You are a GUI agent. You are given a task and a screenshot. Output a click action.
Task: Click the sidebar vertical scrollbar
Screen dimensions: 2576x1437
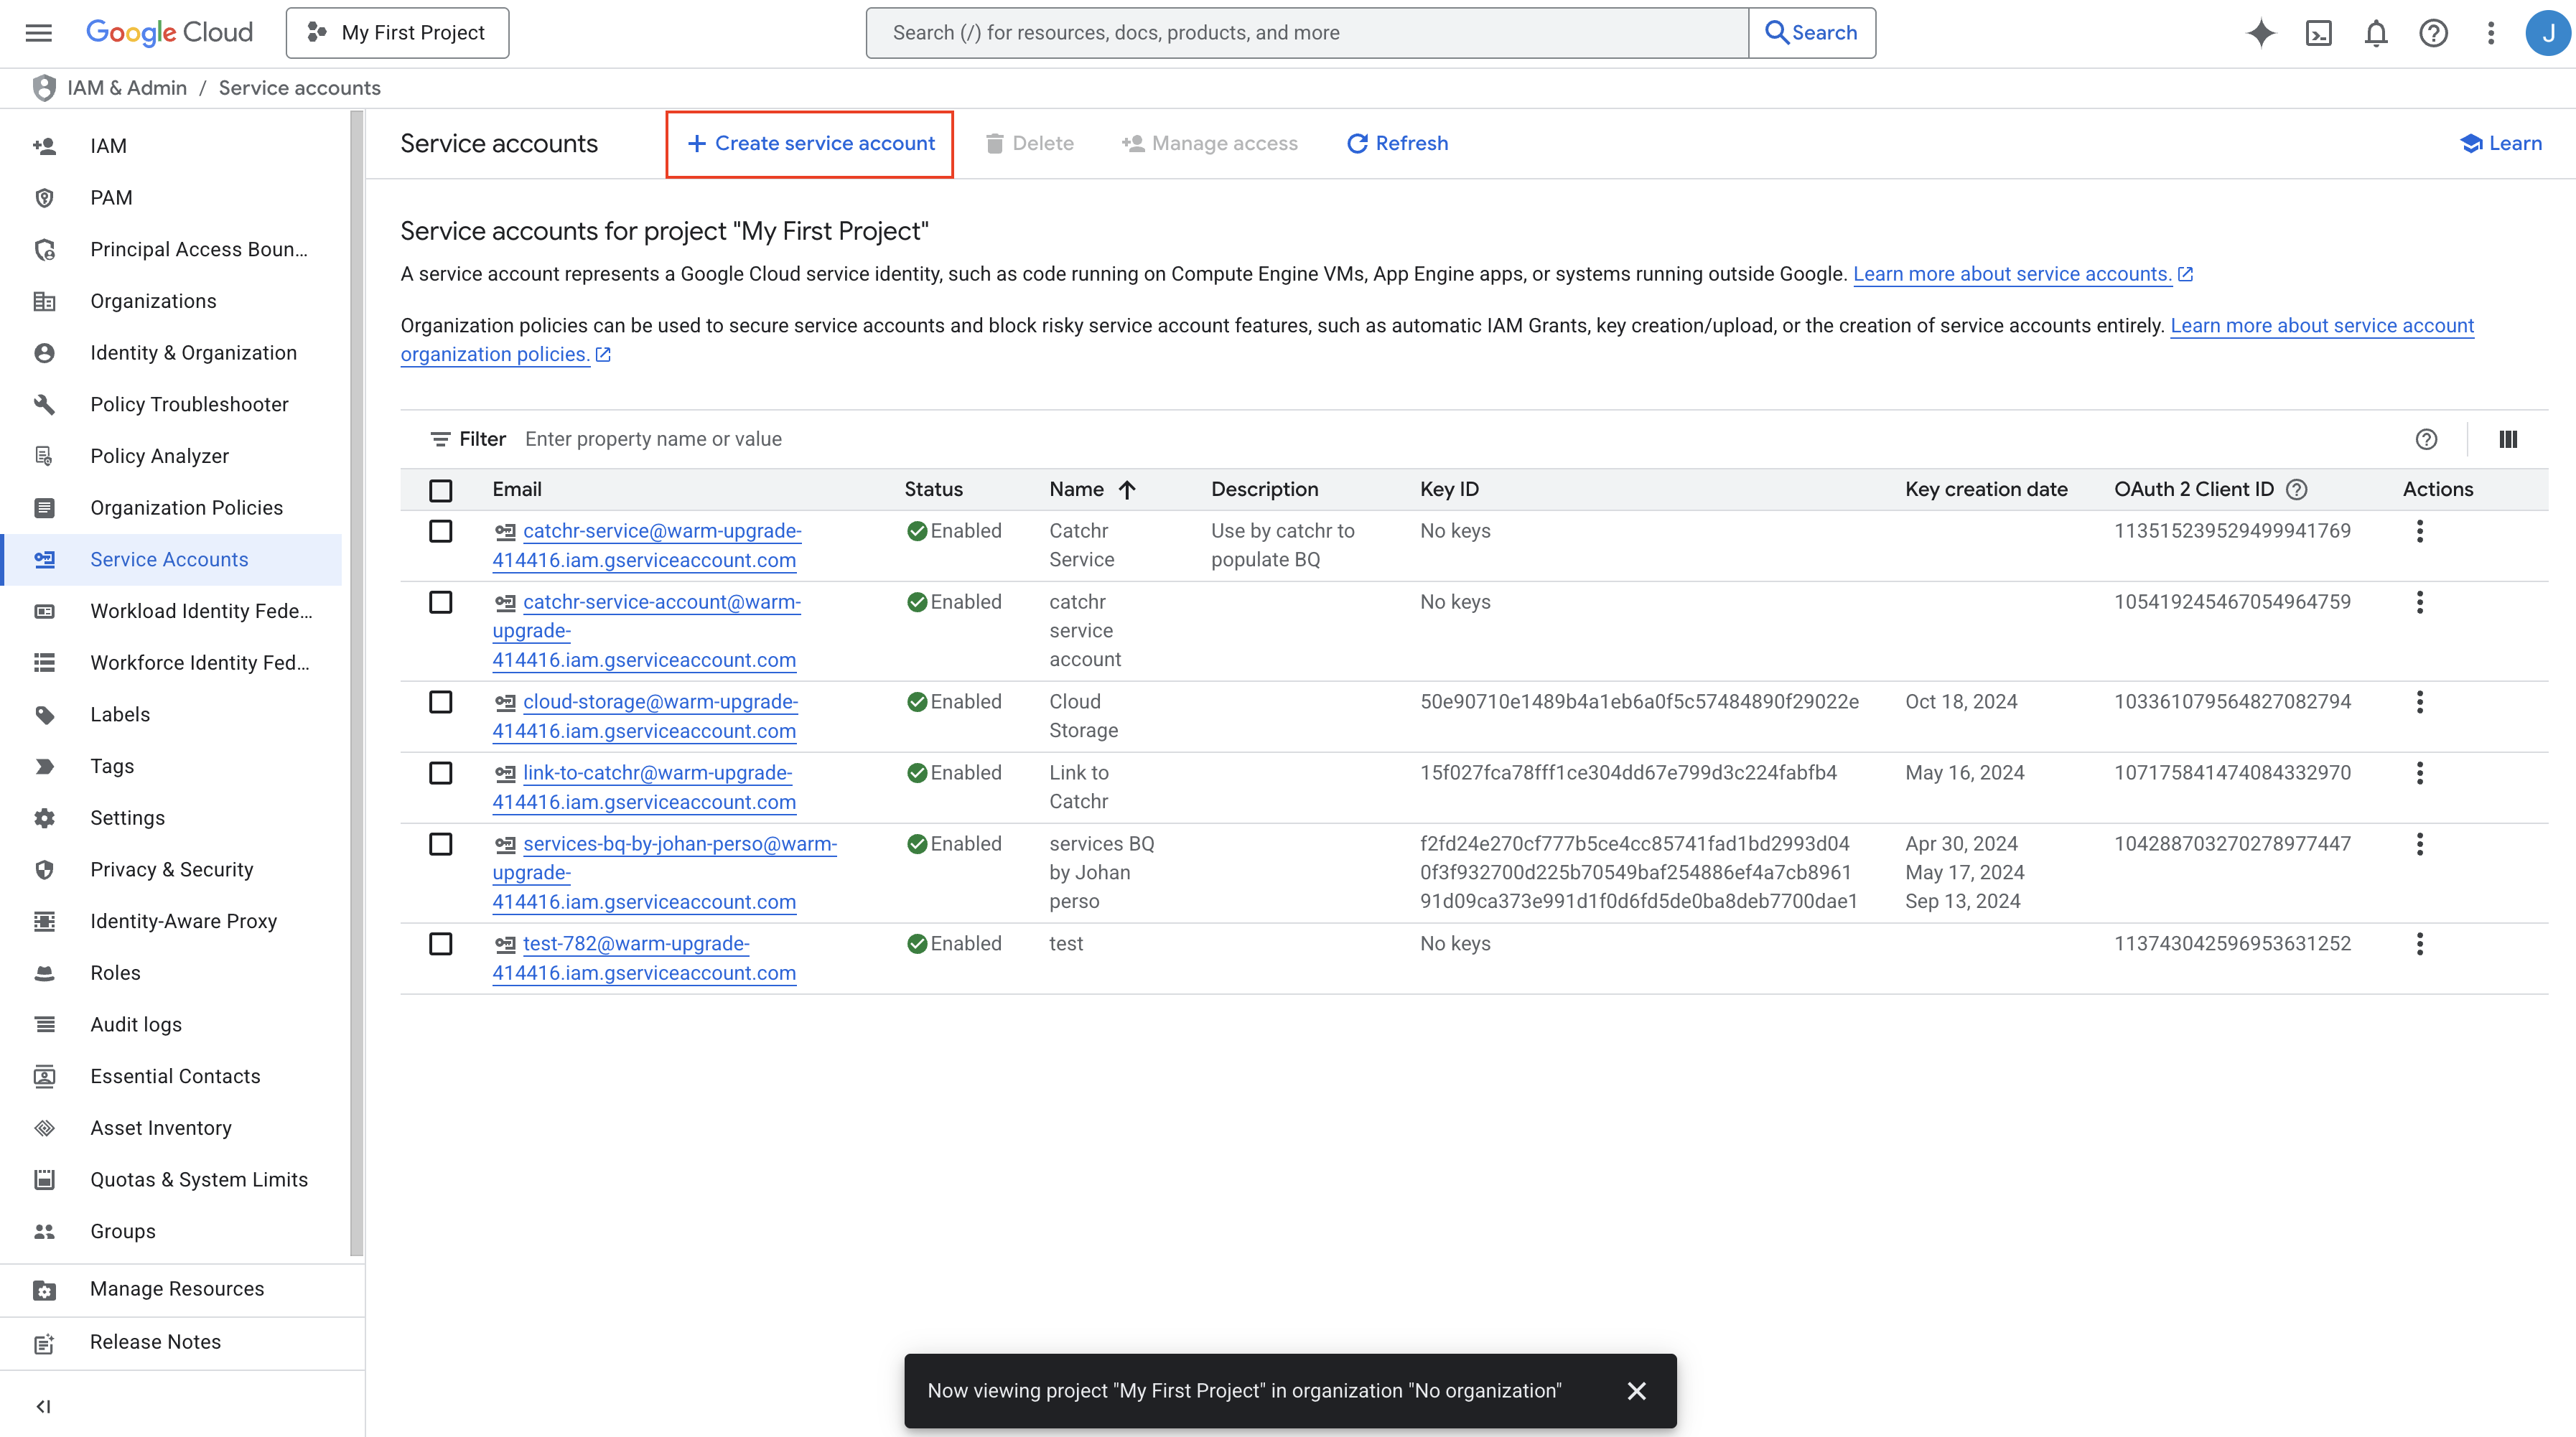356,684
